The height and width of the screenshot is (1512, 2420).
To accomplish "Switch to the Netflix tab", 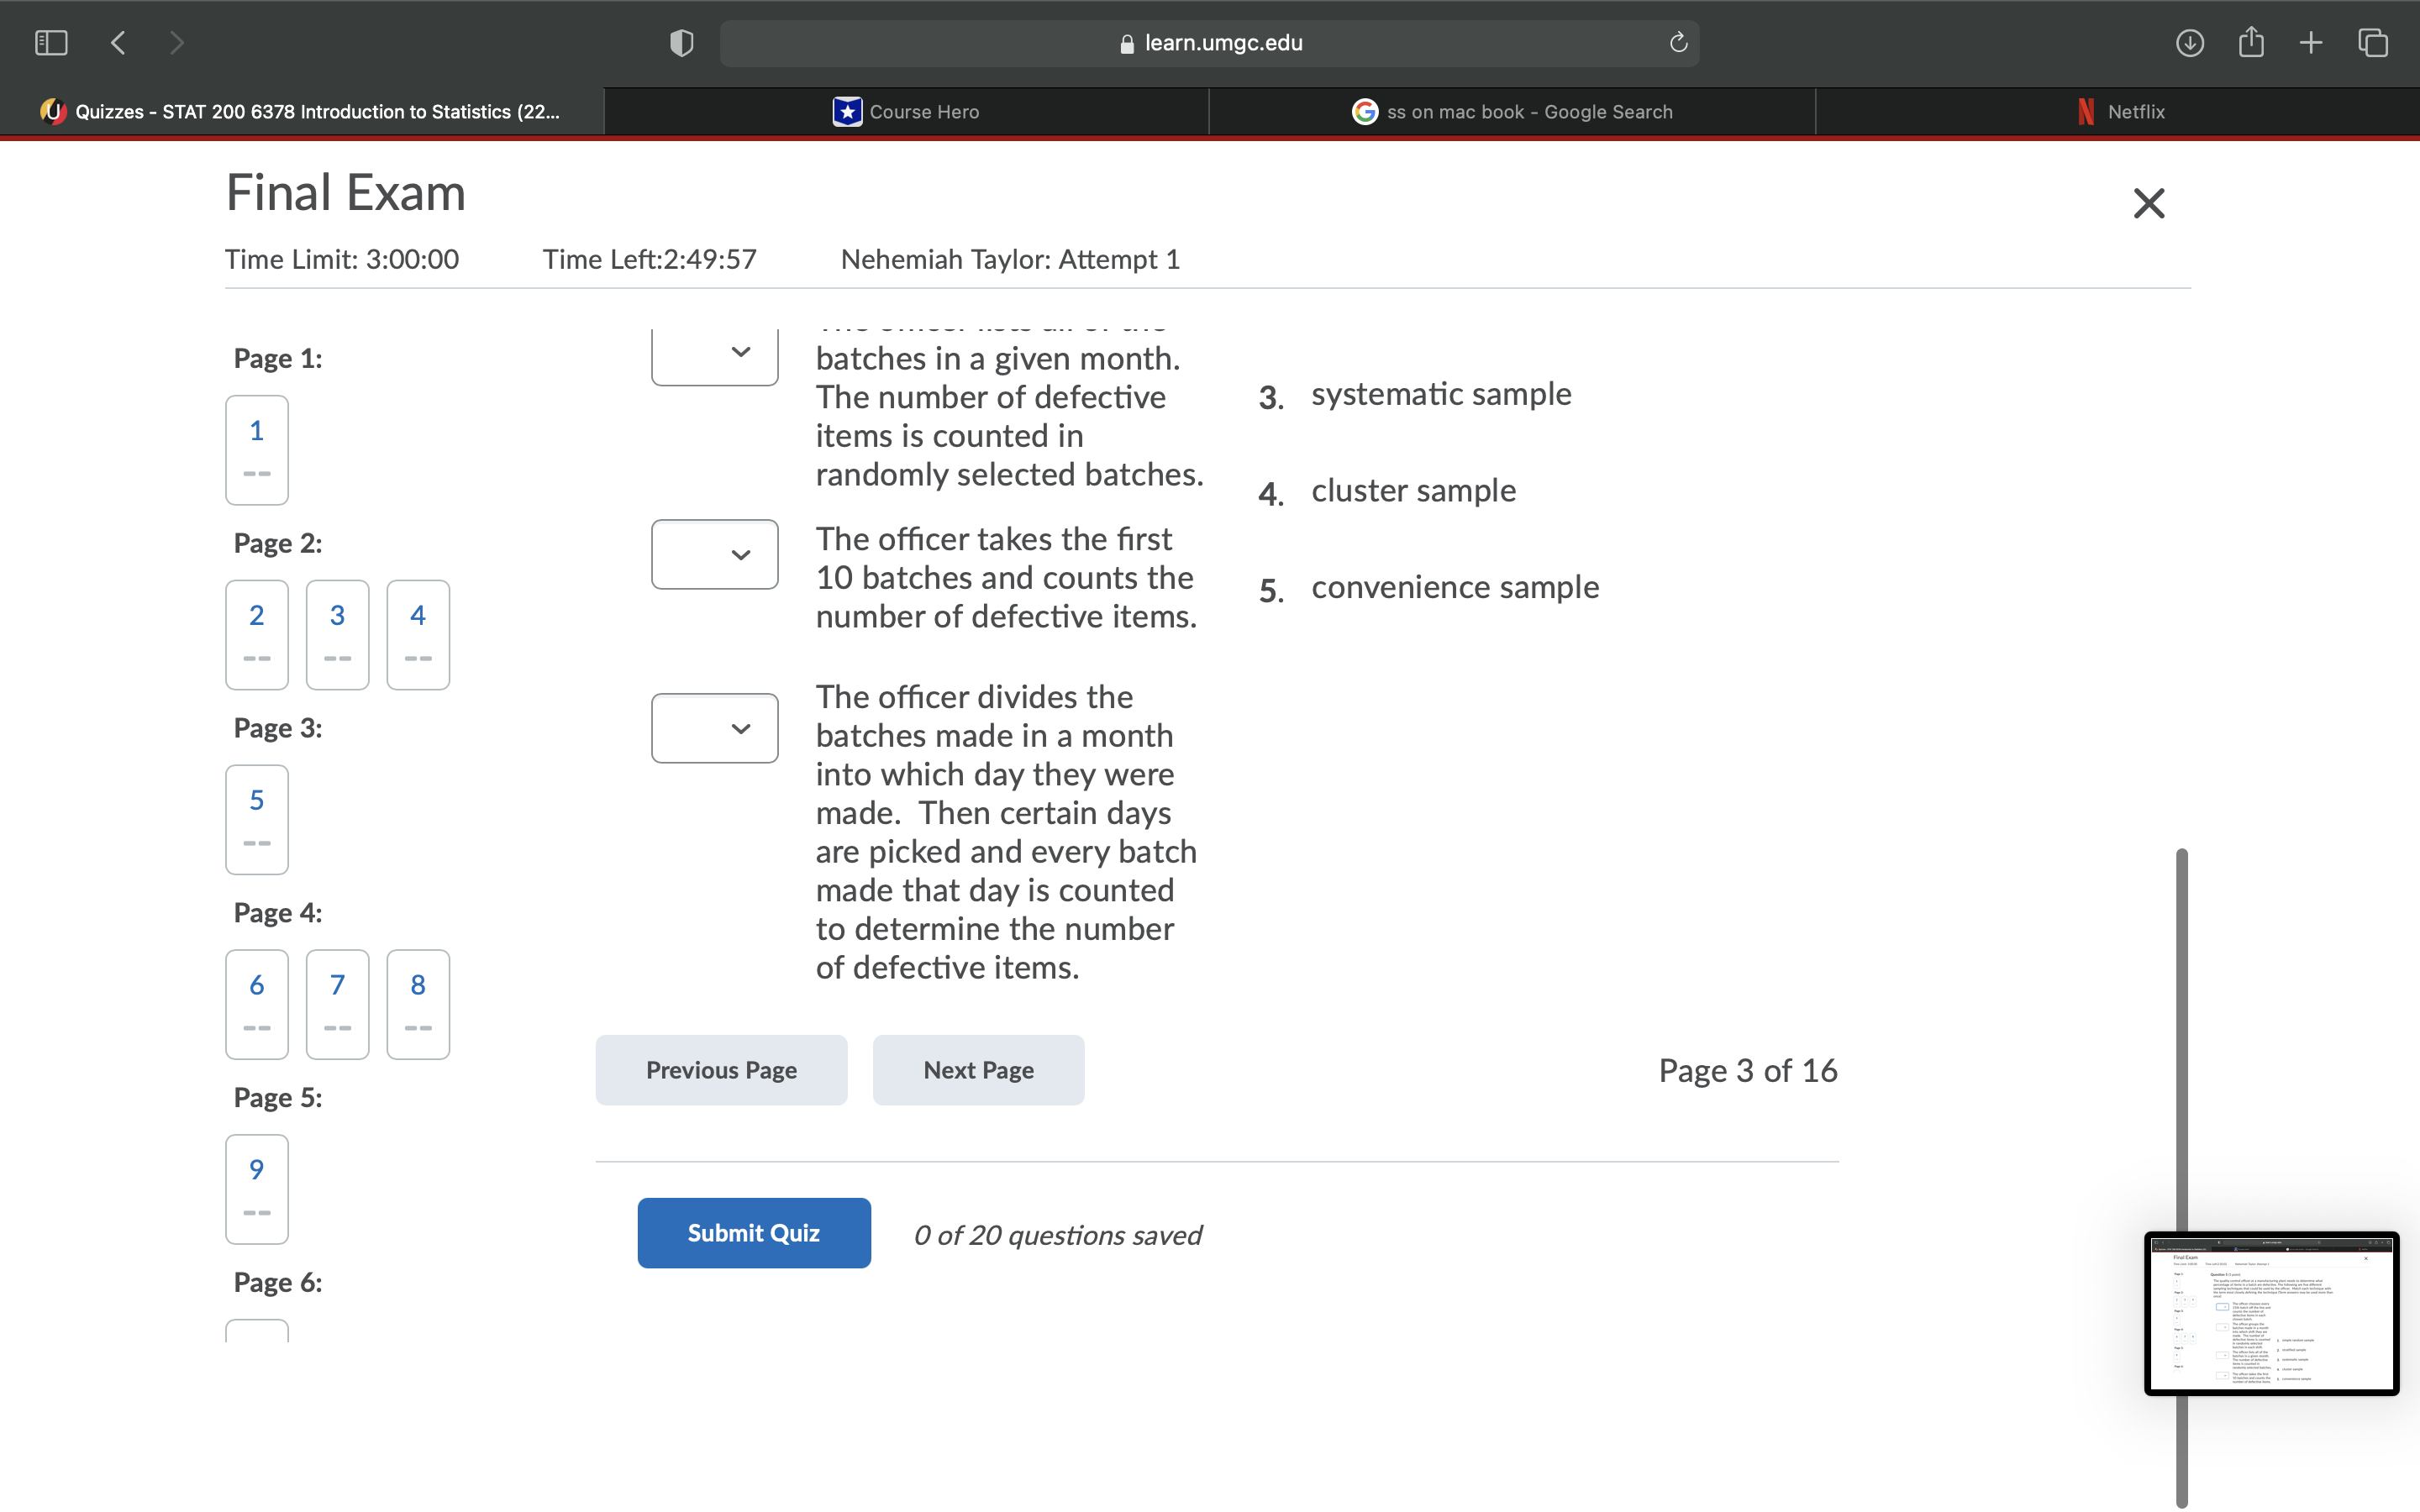I will pos(2118,112).
